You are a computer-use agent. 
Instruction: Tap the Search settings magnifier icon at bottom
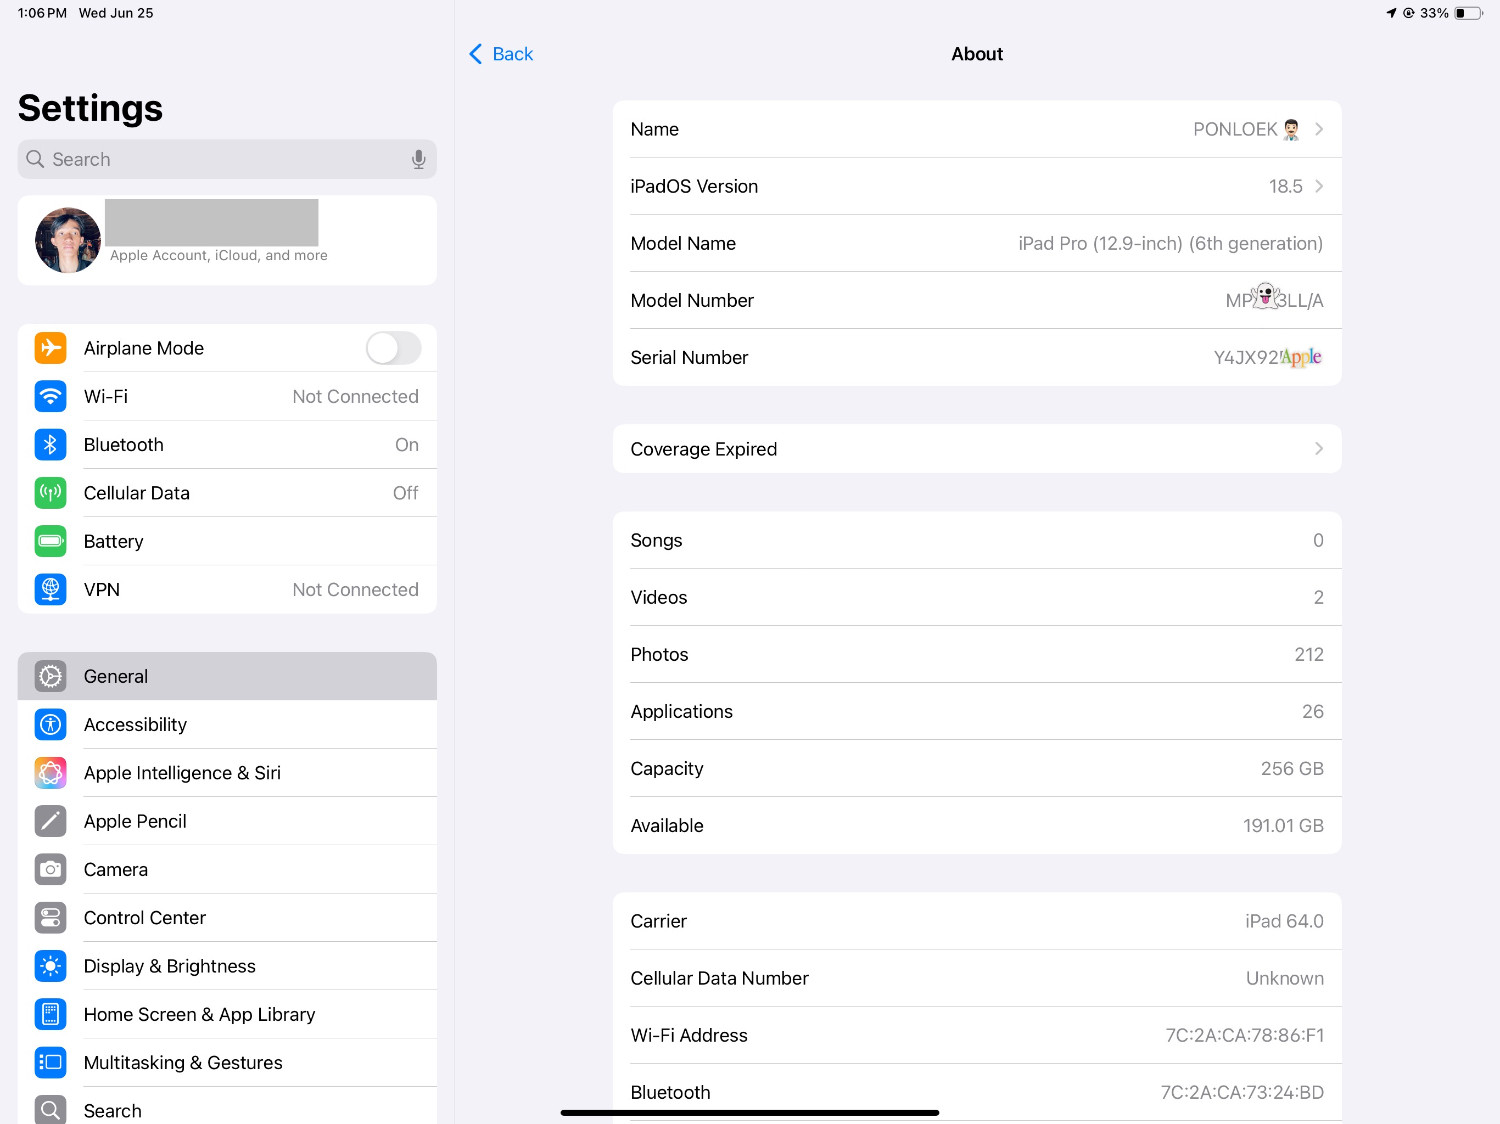click(51, 1110)
